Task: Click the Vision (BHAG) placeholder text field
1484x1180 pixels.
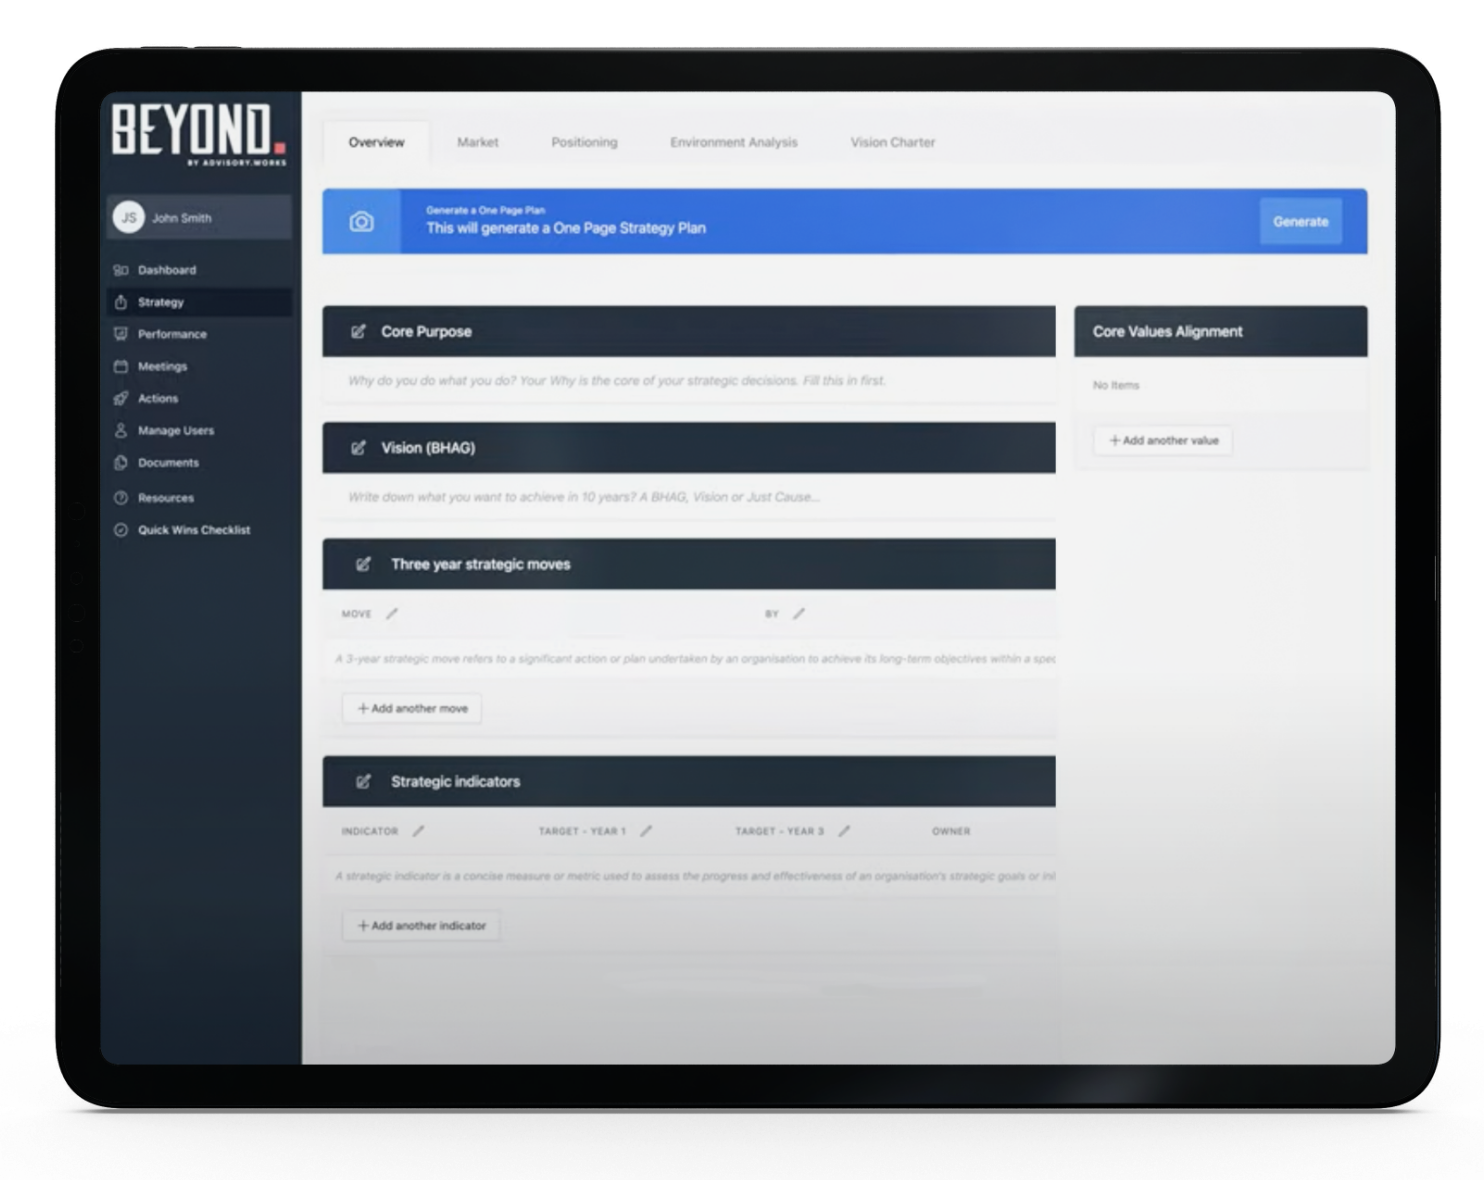Action: (x=689, y=497)
